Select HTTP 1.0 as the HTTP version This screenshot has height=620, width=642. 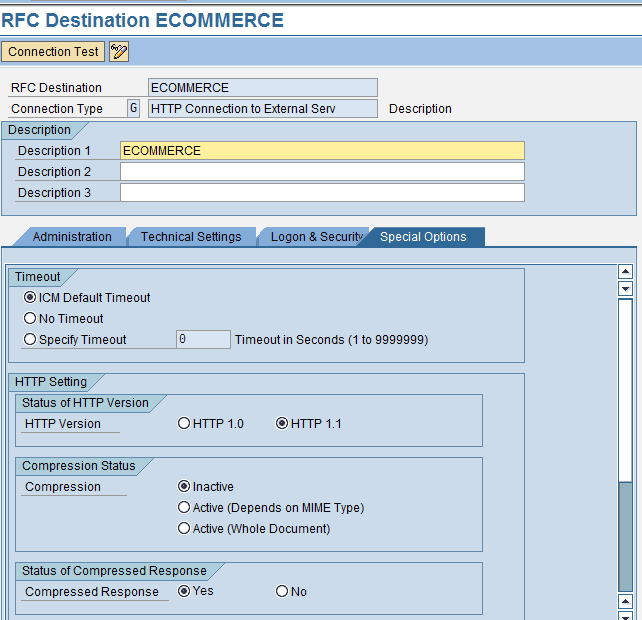(184, 424)
